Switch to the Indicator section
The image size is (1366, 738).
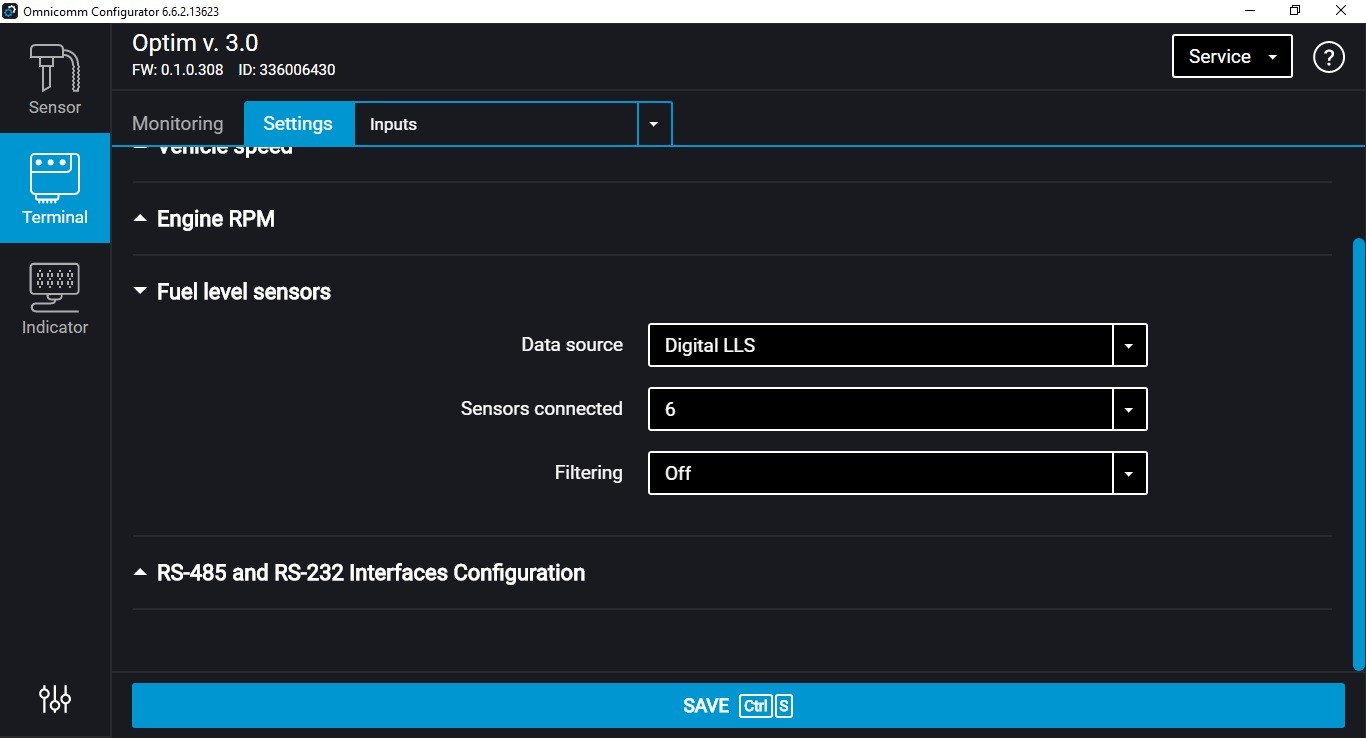(x=54, y=297)
